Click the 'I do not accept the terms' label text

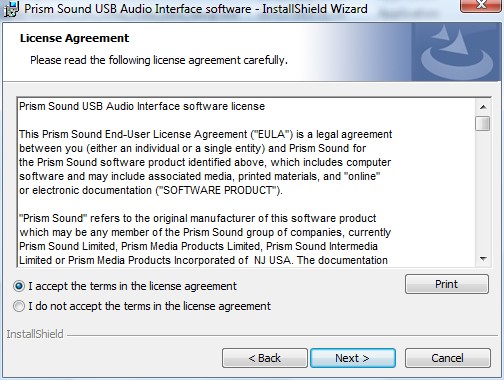pos(149,306)
